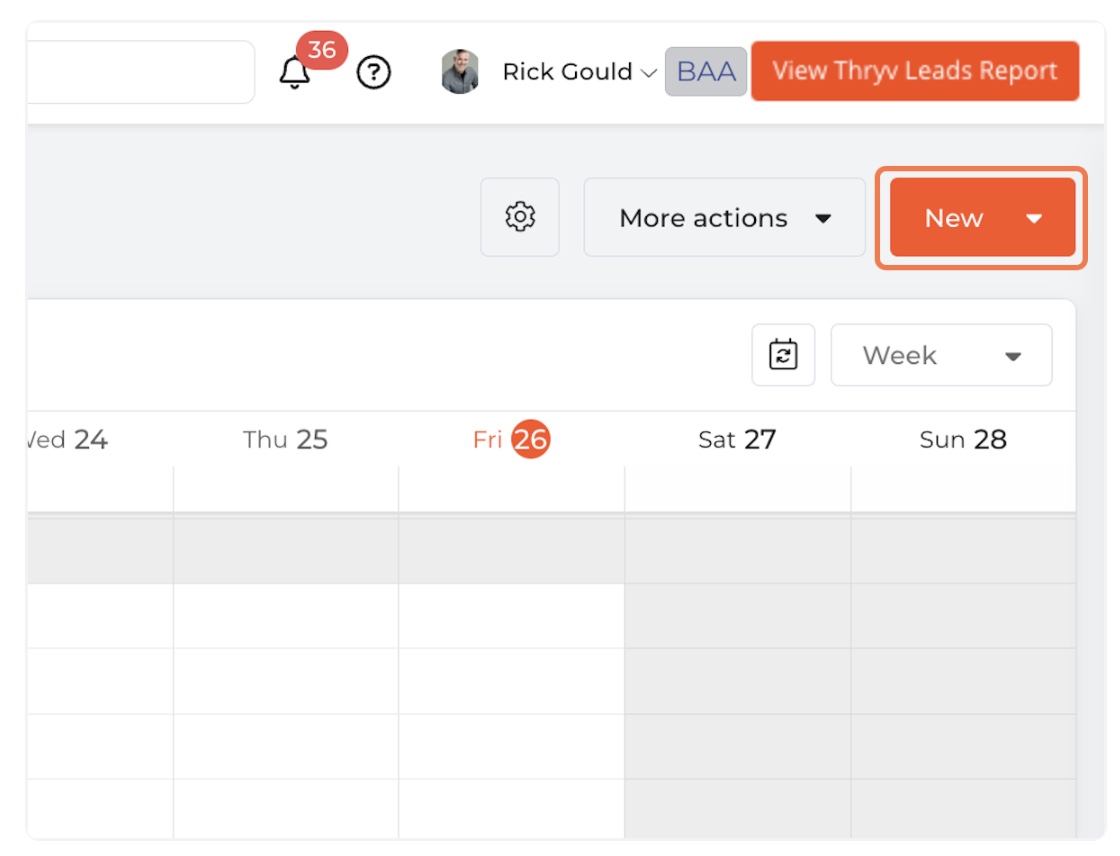Open the New button's dropdown arrow
Image resolution: width=1120 pixels, height=856 pixels.
[x=1034, y=219]
